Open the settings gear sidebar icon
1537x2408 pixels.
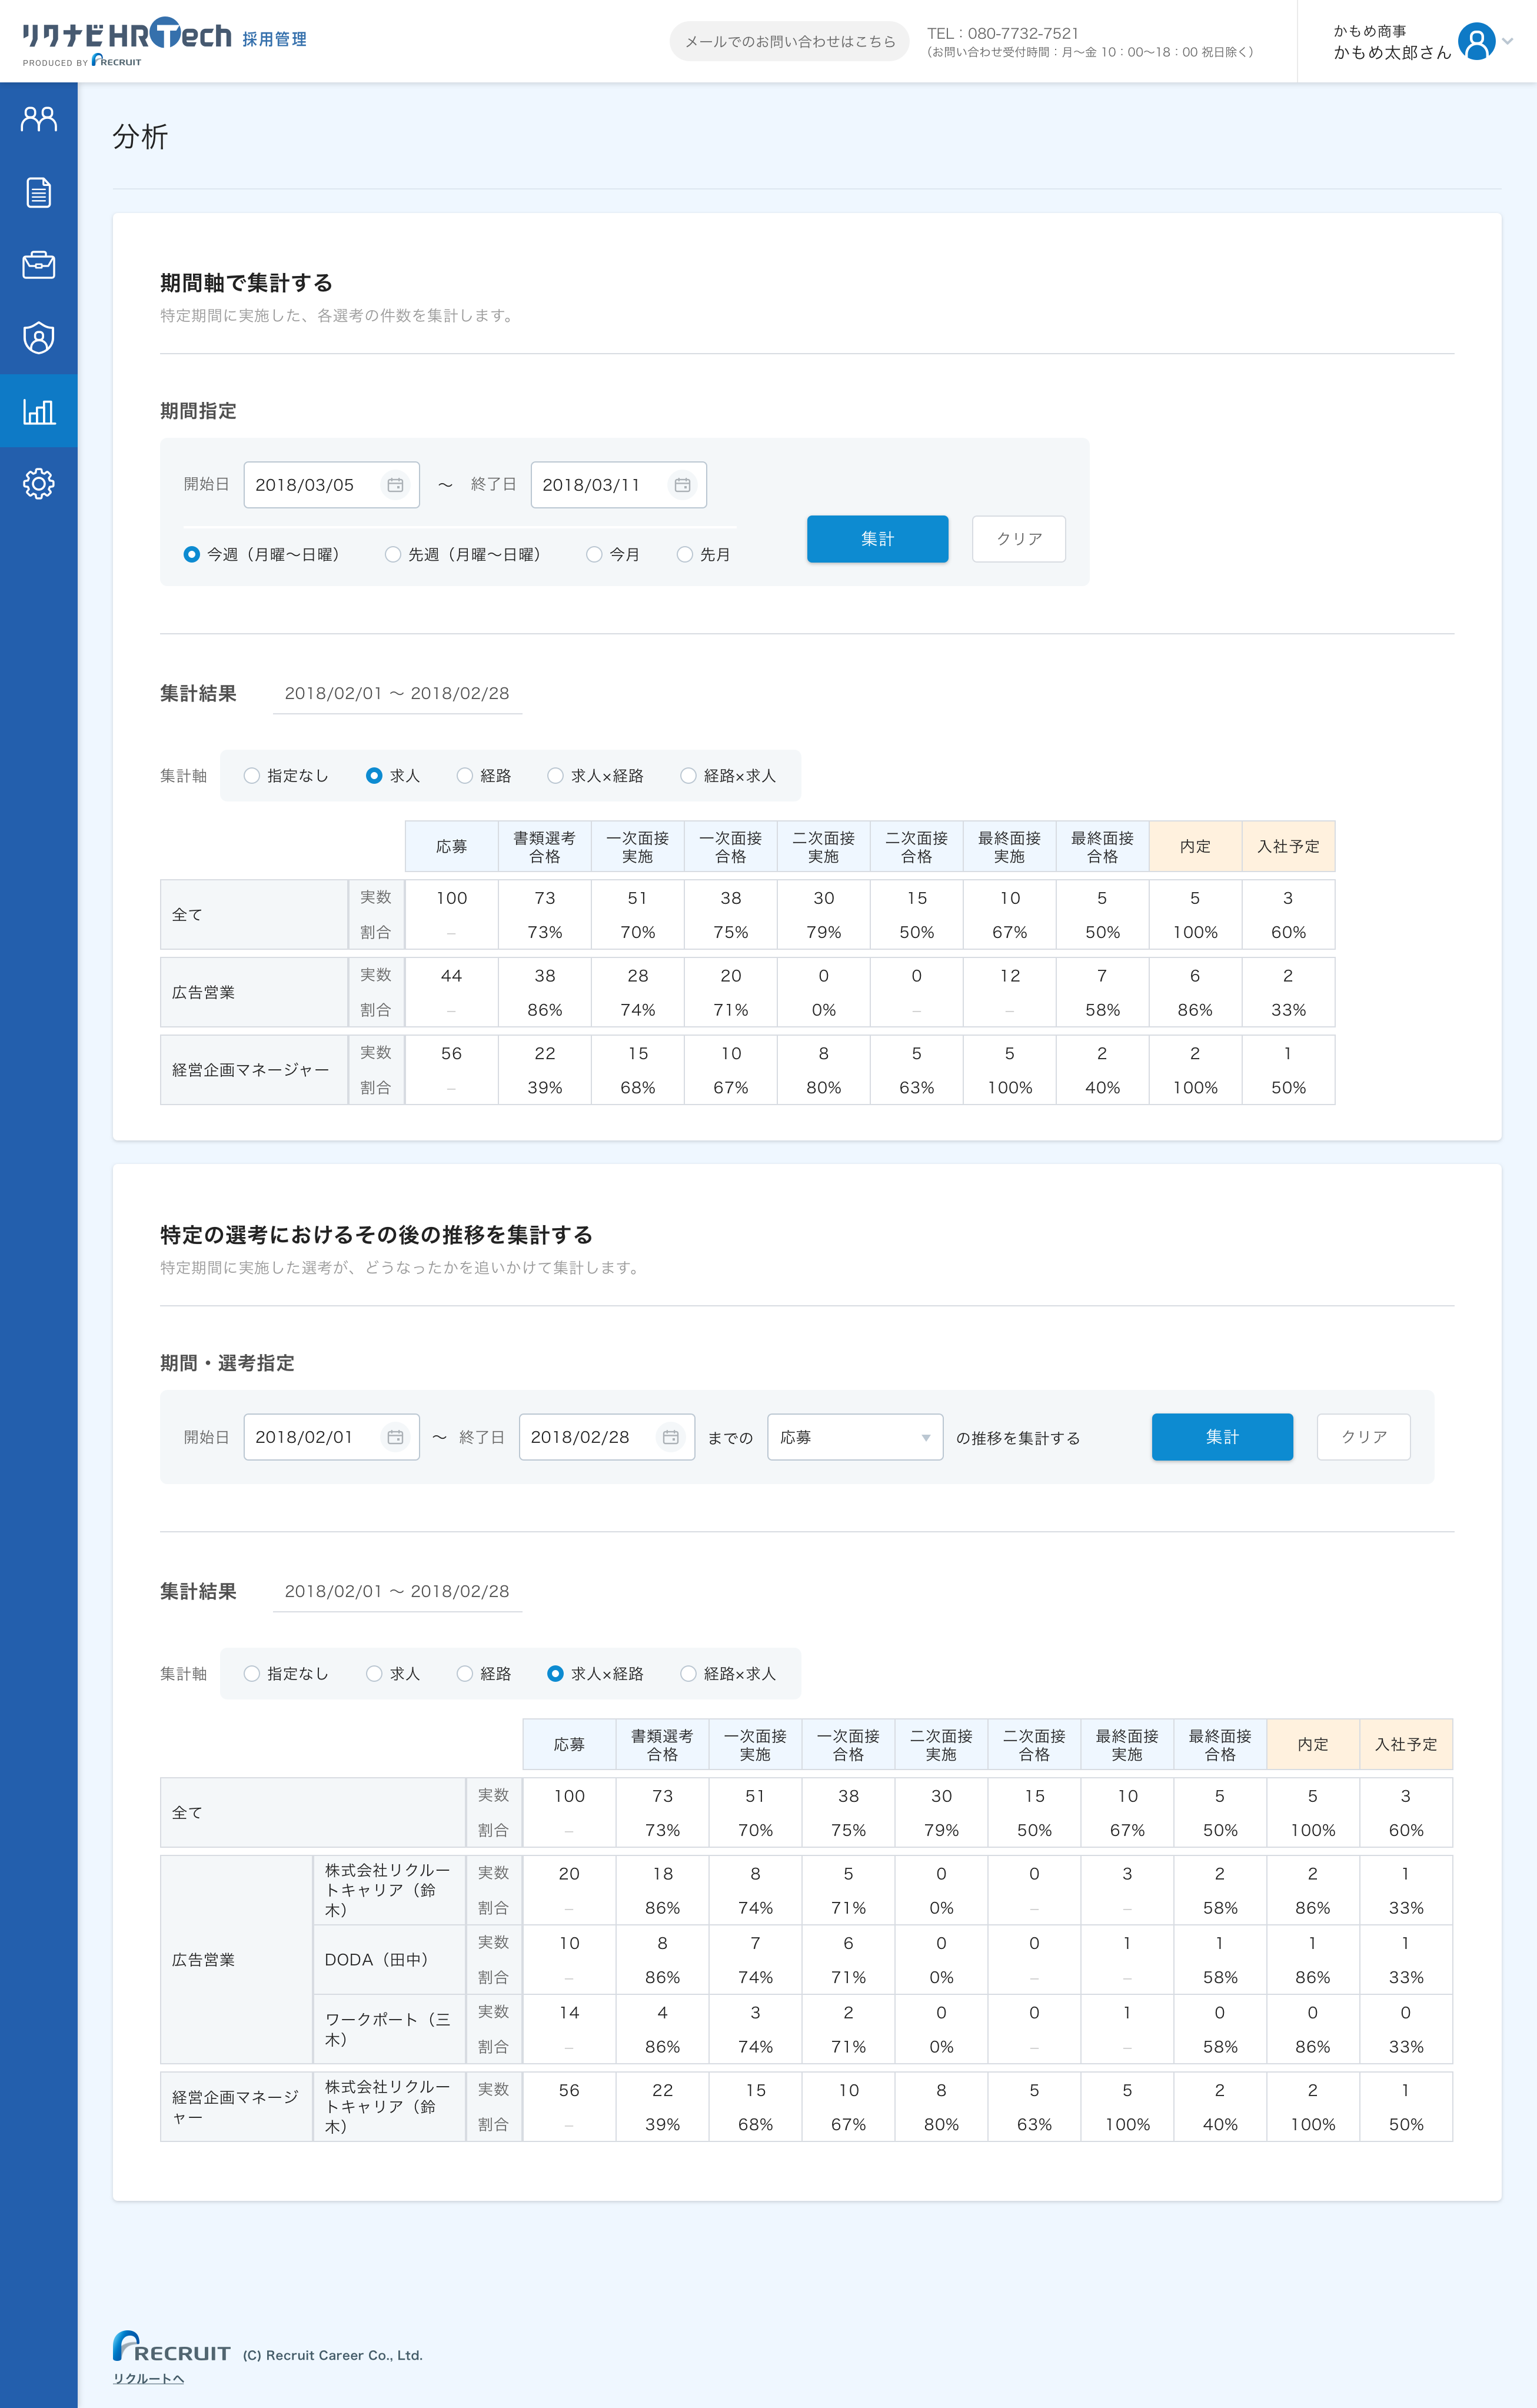[38, 484]
